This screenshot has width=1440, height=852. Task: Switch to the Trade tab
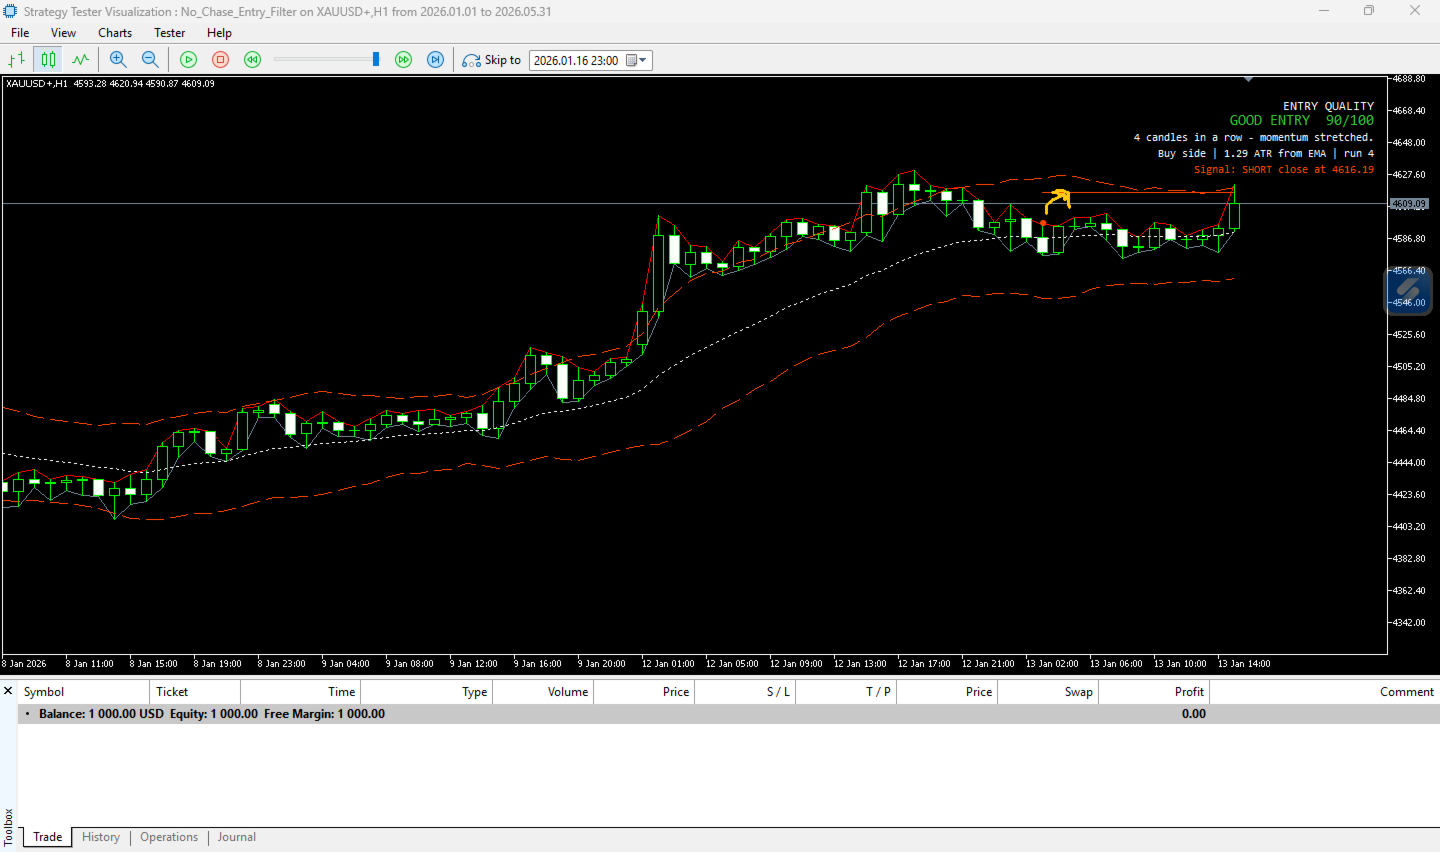coord(47,837)
